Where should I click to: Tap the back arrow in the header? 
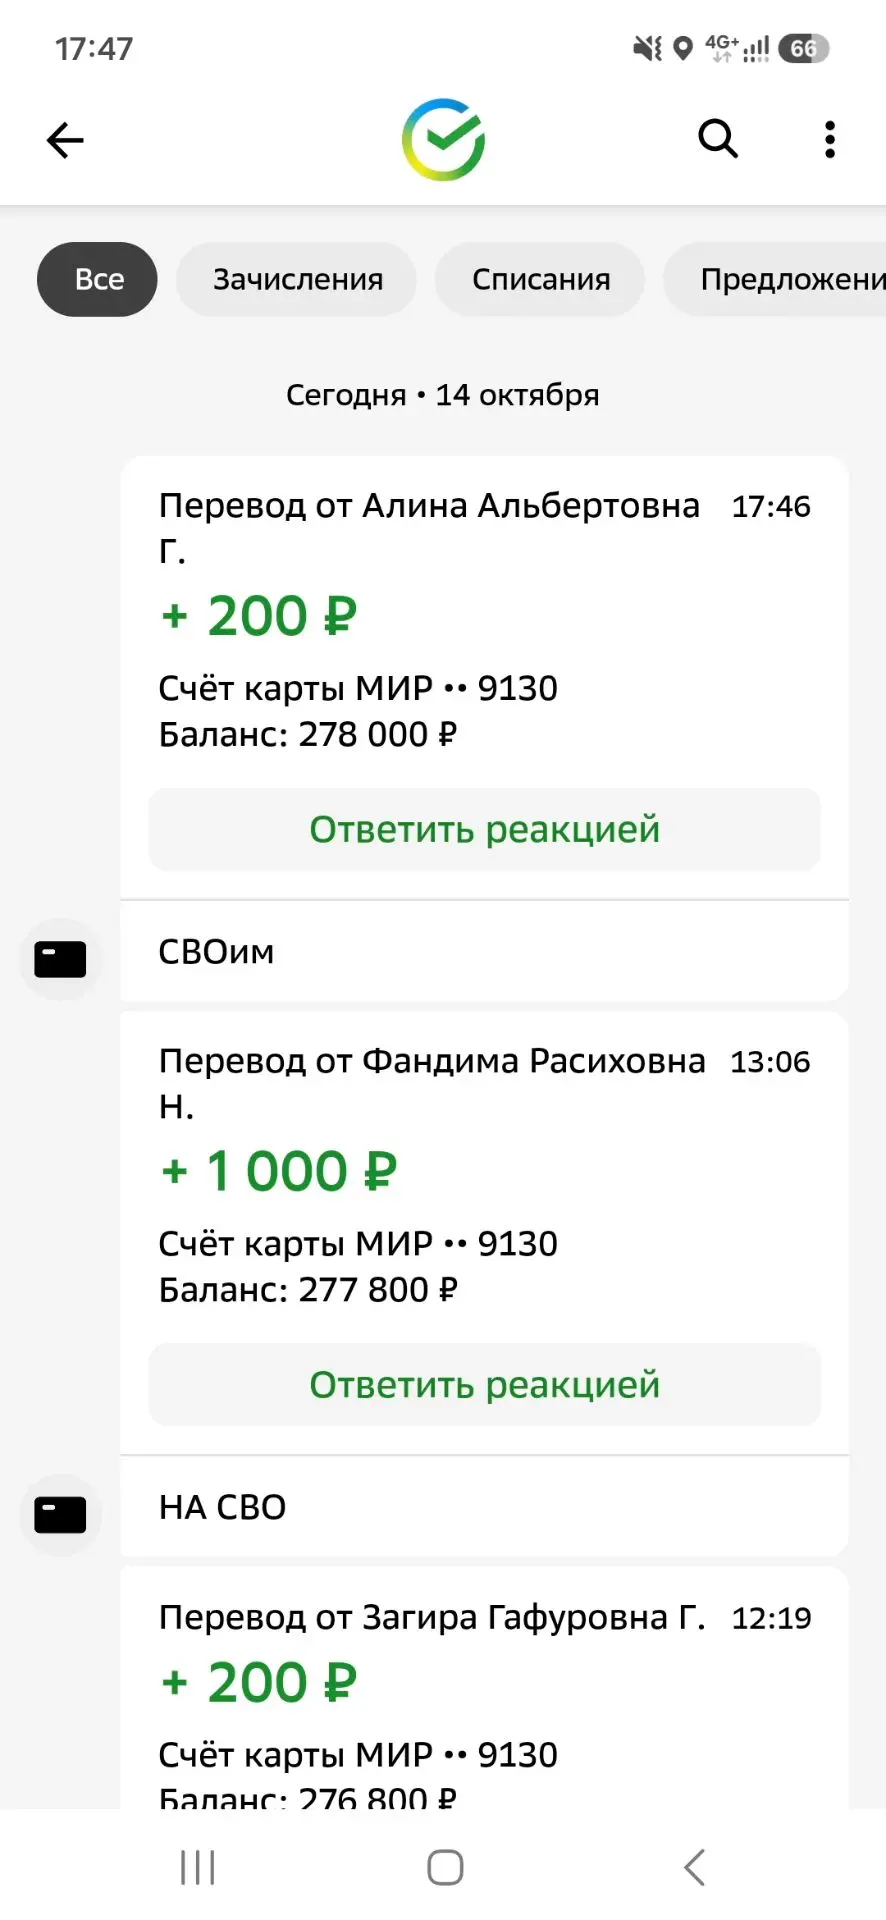(65, 140)
